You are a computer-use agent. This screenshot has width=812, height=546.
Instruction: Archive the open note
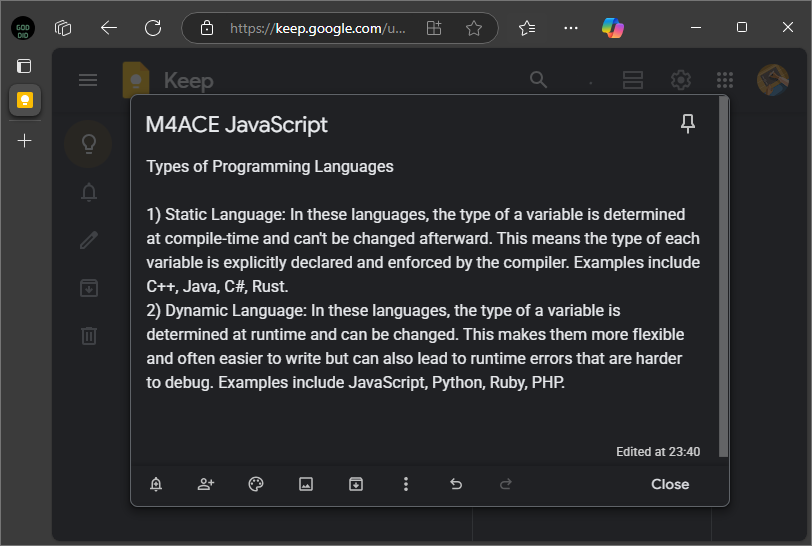(x=356, y=484)
